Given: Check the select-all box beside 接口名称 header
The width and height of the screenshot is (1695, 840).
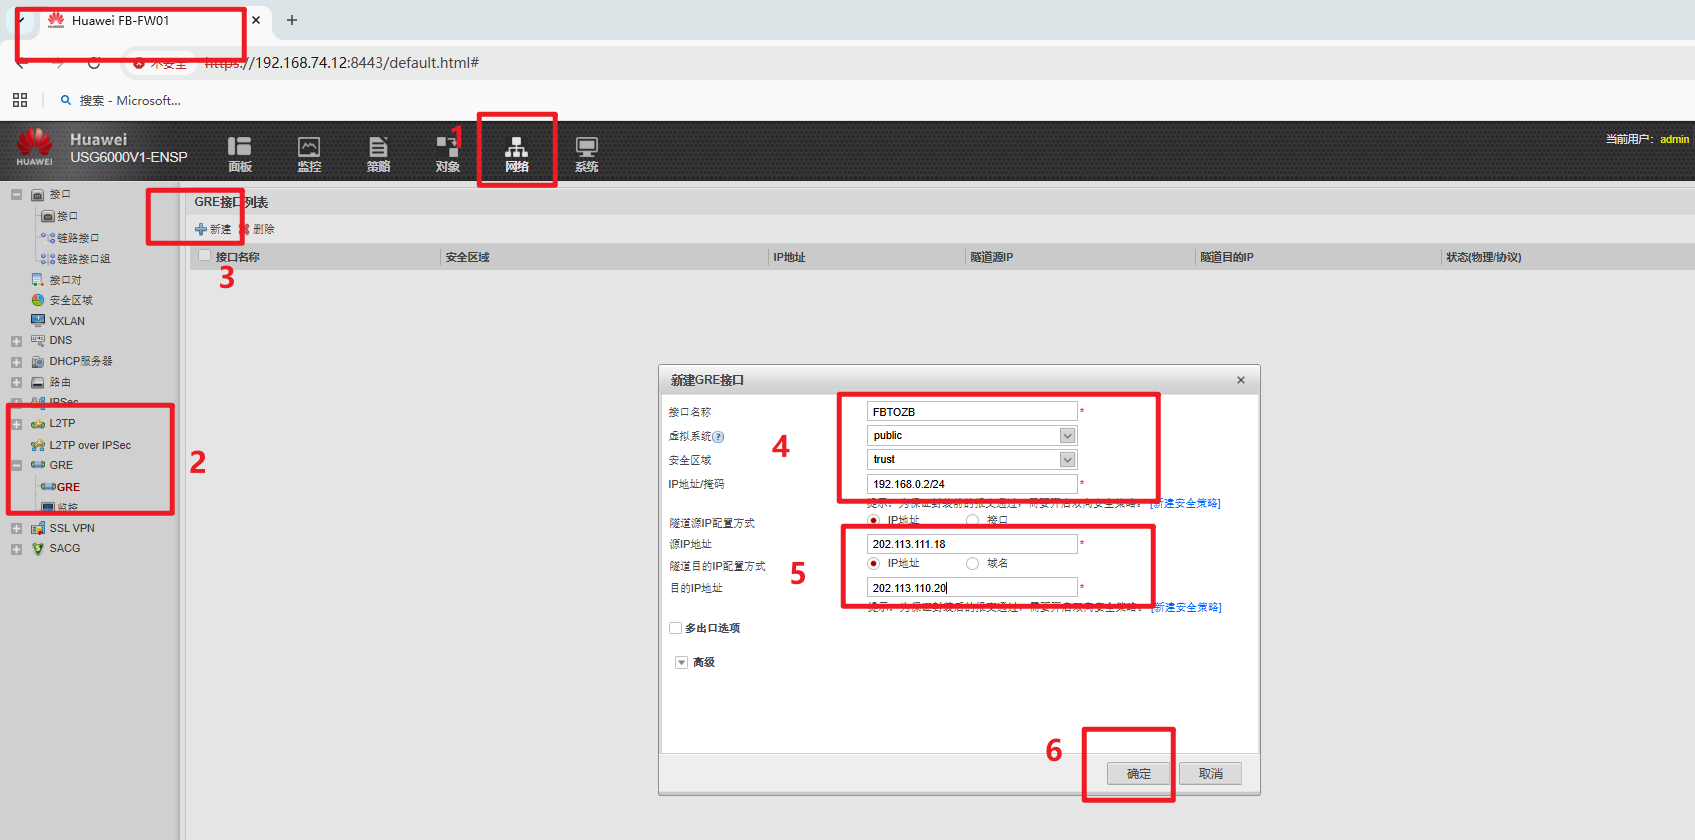Looking at the screenshot, I should 205,256.
